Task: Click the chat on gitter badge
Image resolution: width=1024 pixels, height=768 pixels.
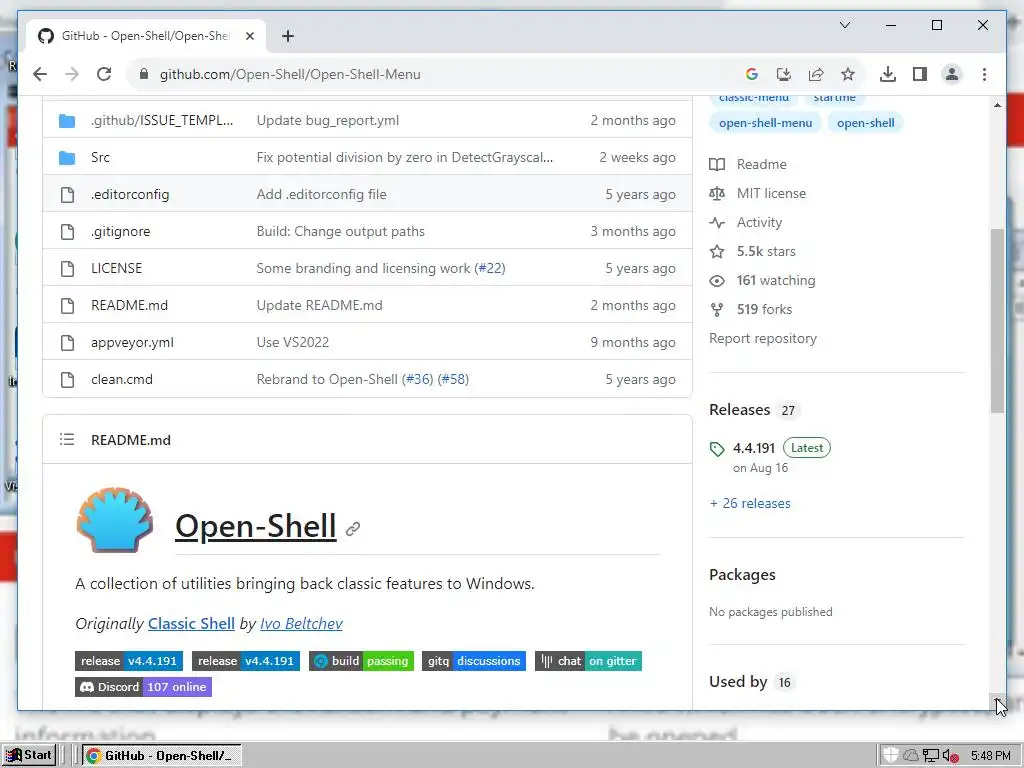Action: coord(588,661)
